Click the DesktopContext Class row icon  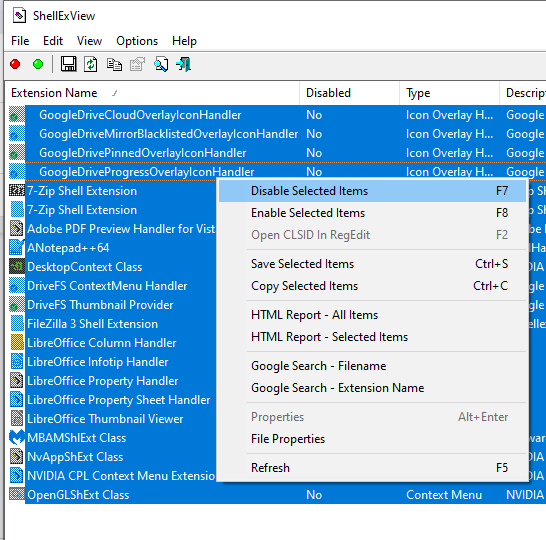(17, 267)
